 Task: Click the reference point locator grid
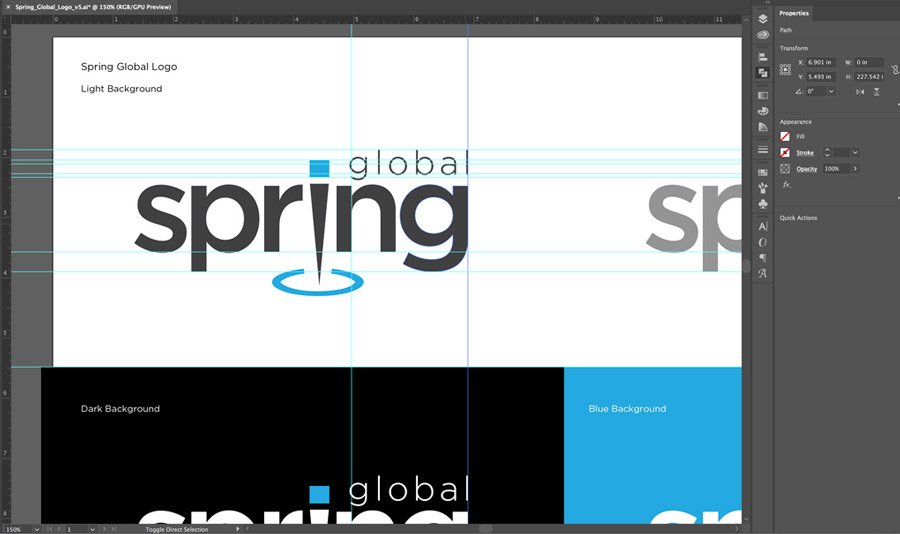pos(785,69)
